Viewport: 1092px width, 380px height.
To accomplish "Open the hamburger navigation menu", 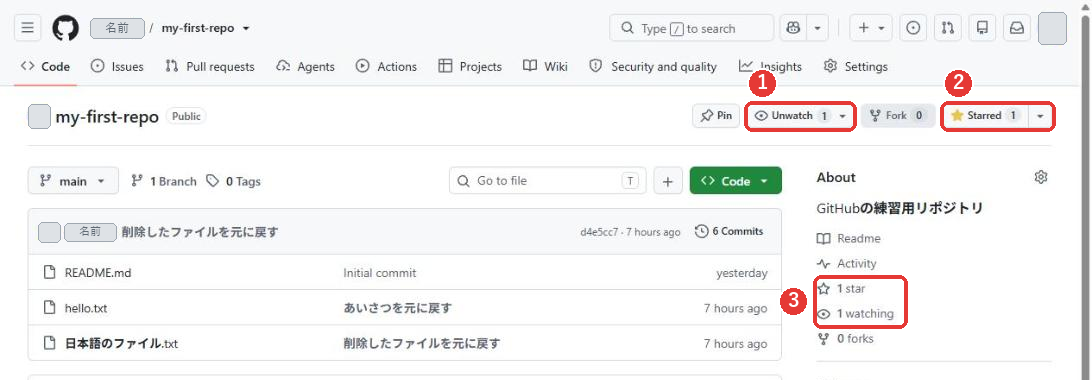I will (x=27, y=29).
